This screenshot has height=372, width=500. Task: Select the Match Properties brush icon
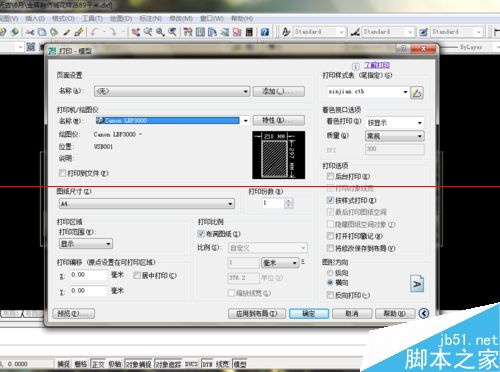[x=79, y=32]
